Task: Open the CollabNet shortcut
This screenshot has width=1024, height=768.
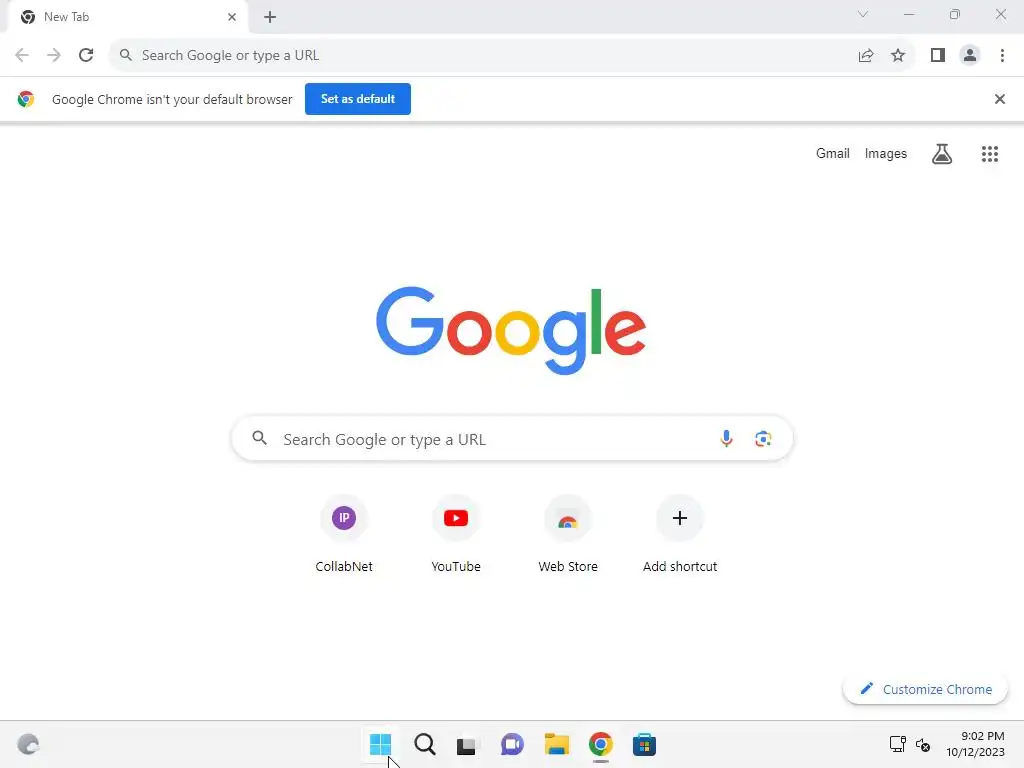Action: pyautogui.click(x=344, y=536)
